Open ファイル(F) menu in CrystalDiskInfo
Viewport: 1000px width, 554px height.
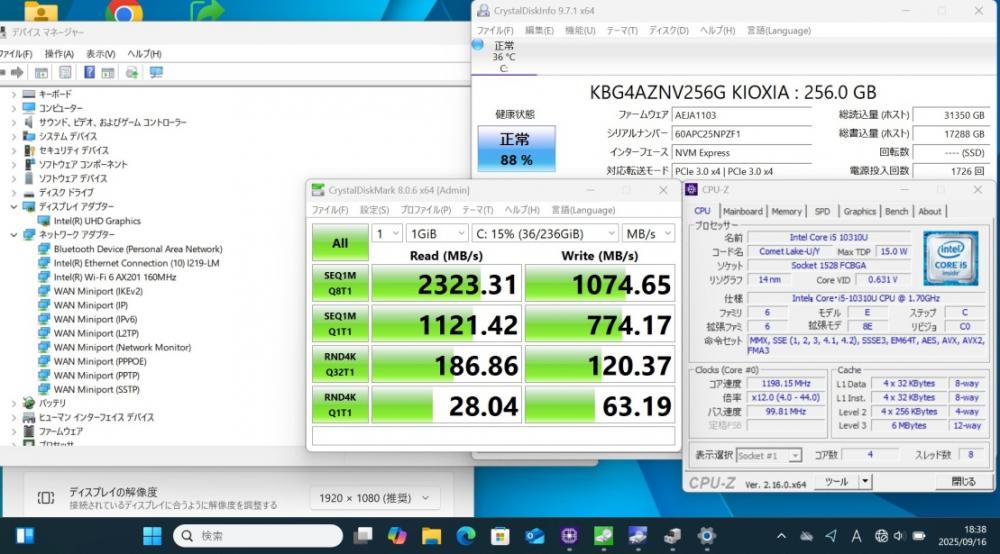coord(495,31)
